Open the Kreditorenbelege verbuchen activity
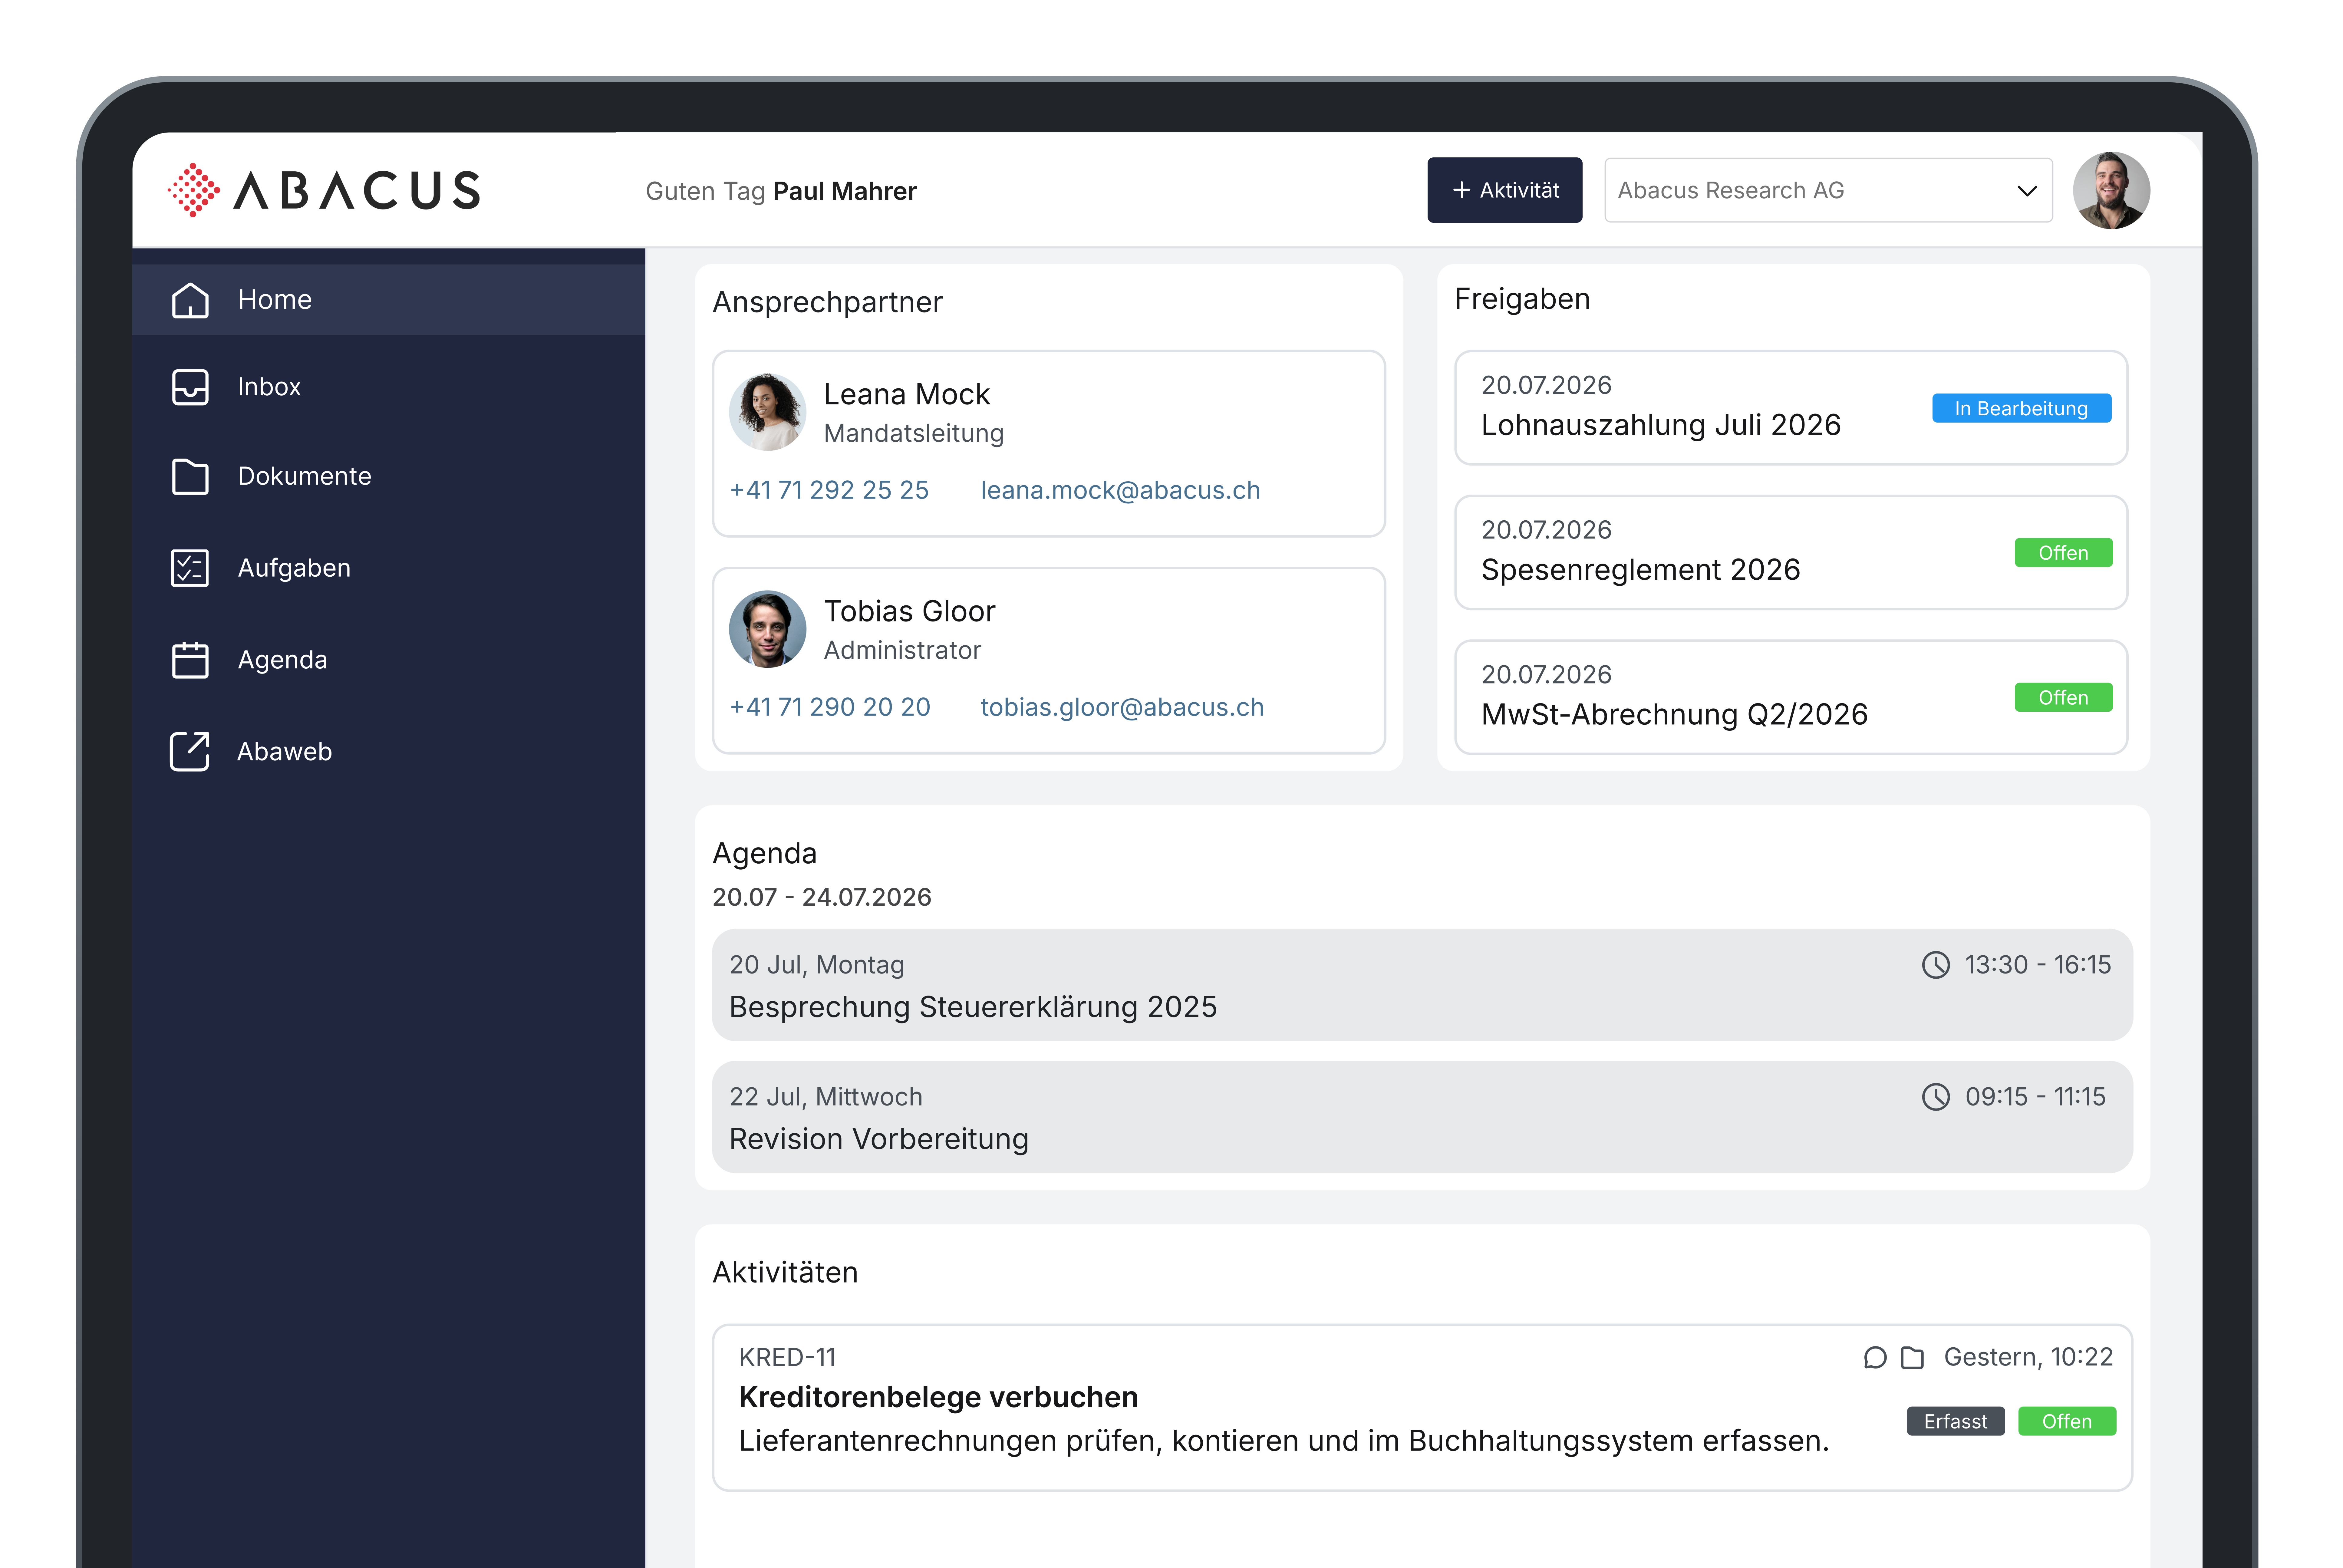2343x1568 pixels. click(1422, 1408)
